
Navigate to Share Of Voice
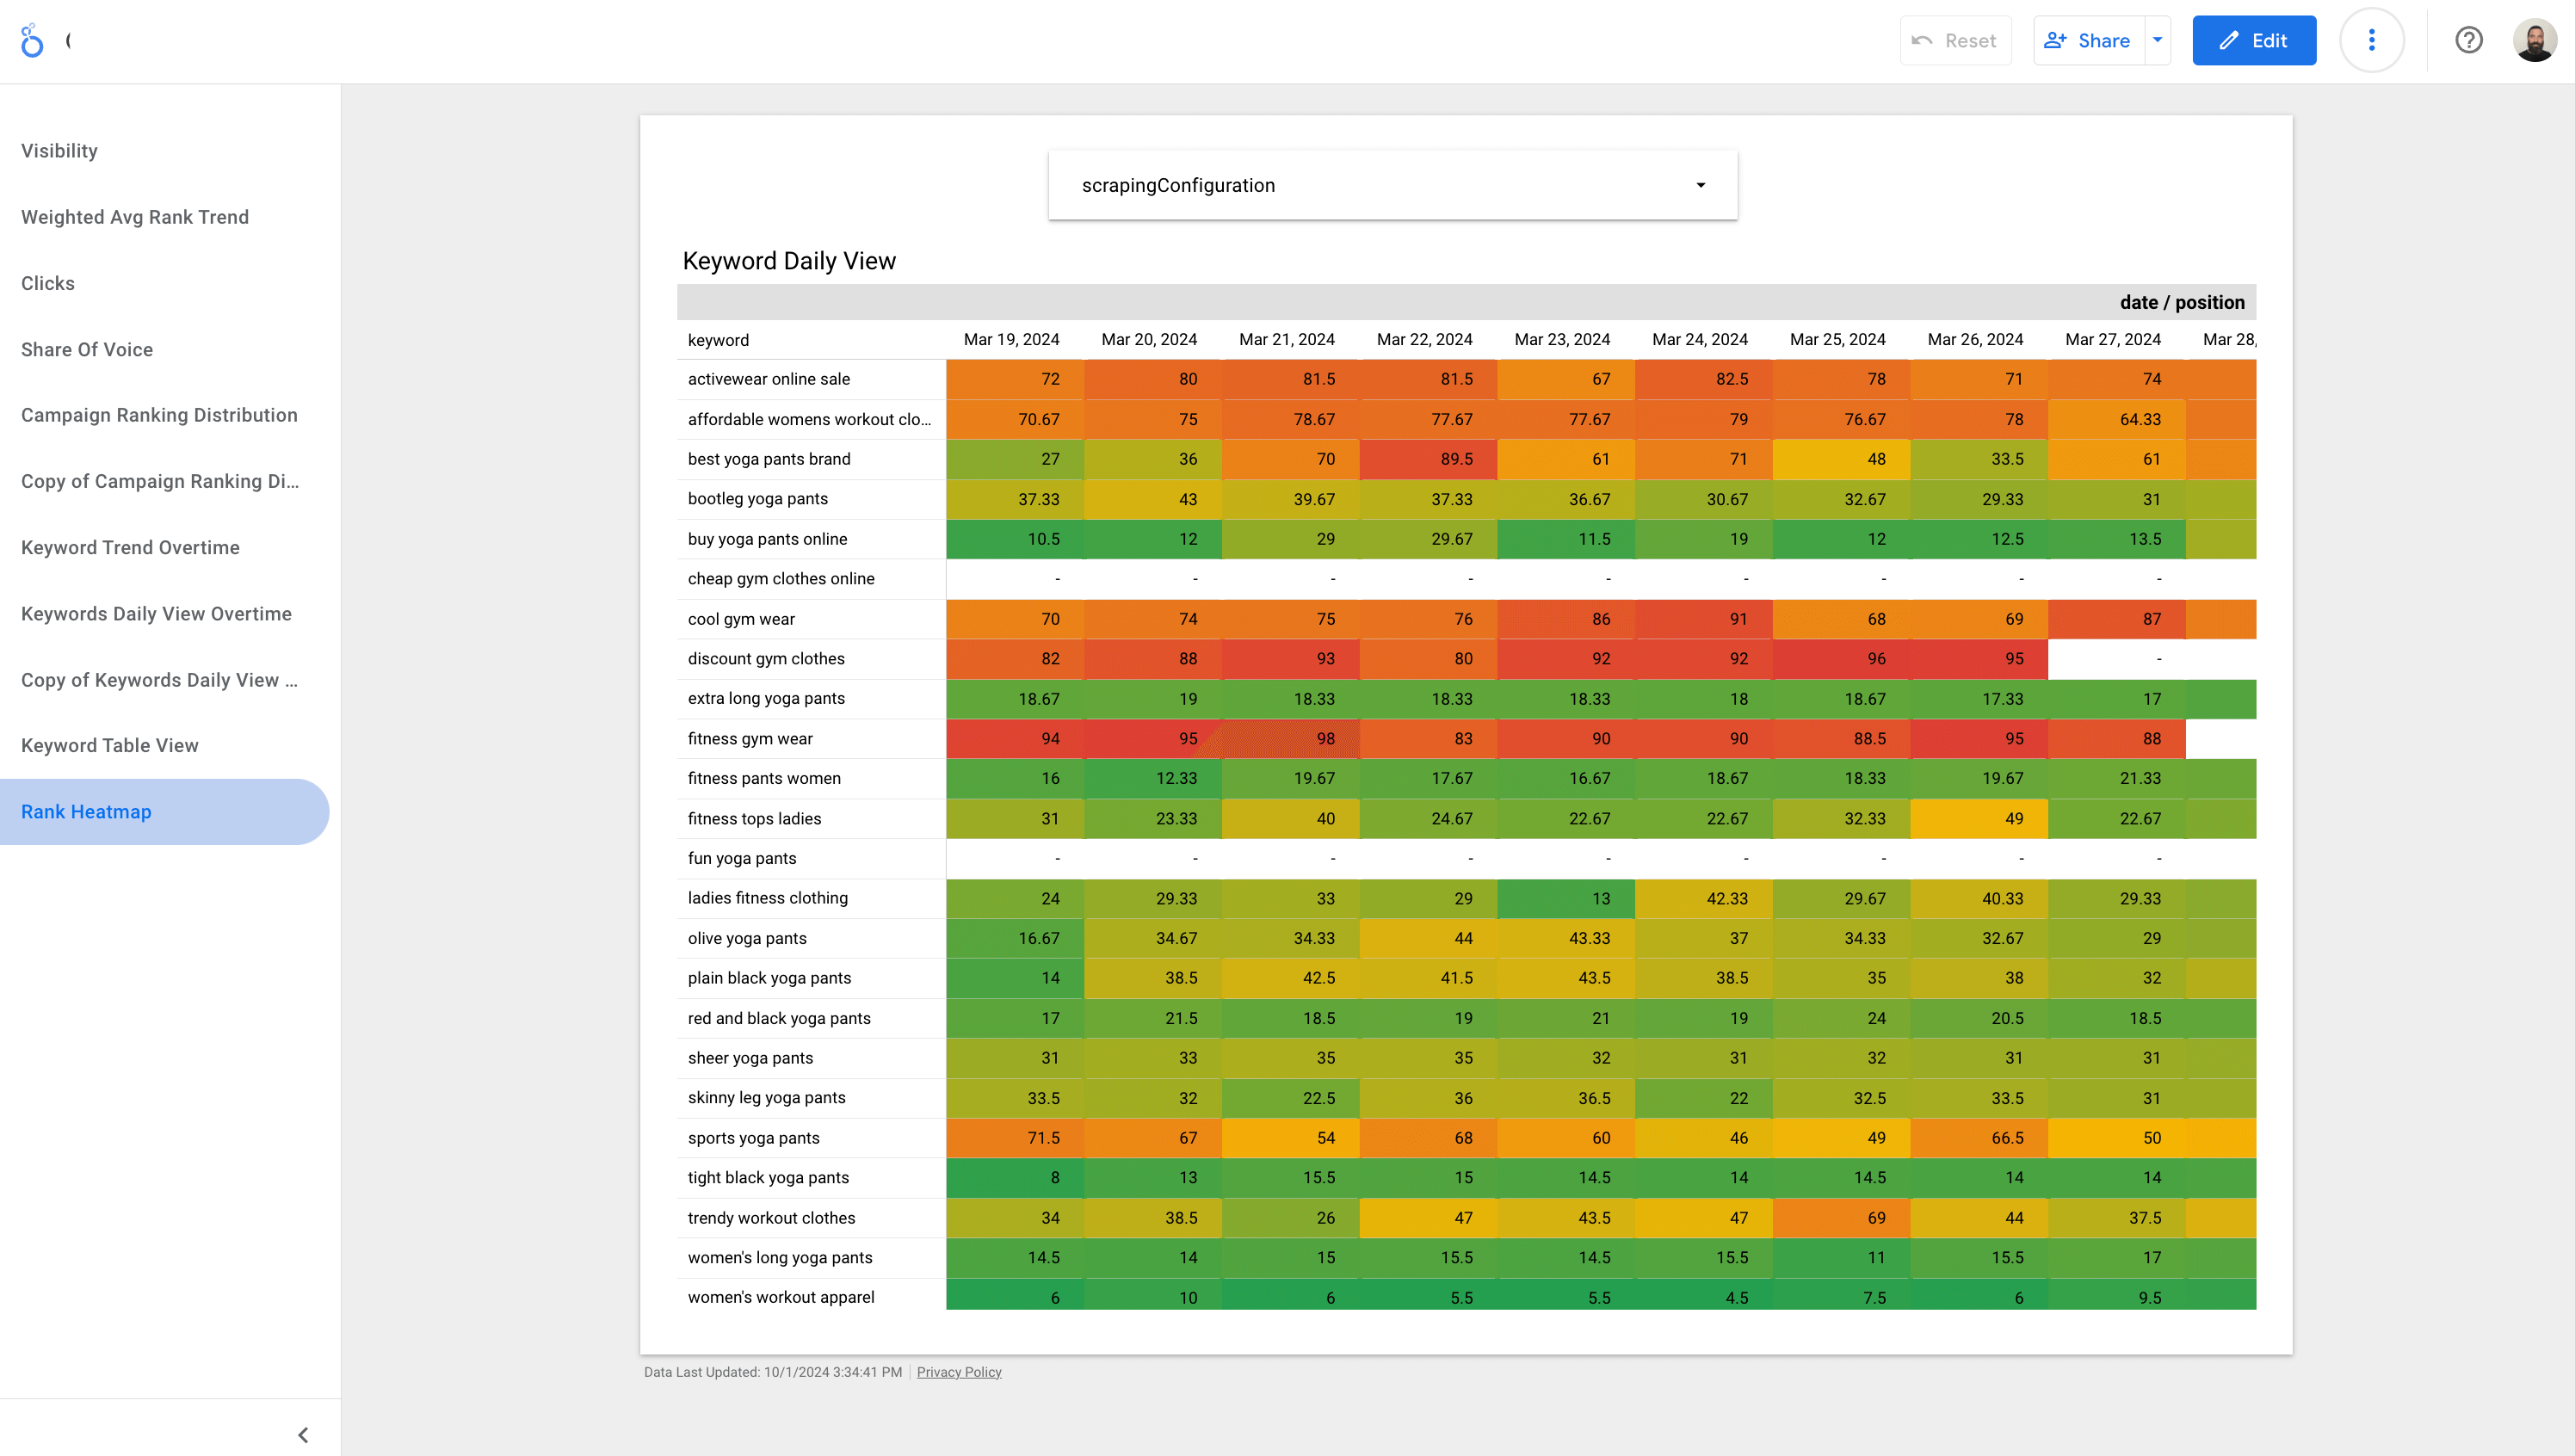pyautogui.click(x=87, y=349)
